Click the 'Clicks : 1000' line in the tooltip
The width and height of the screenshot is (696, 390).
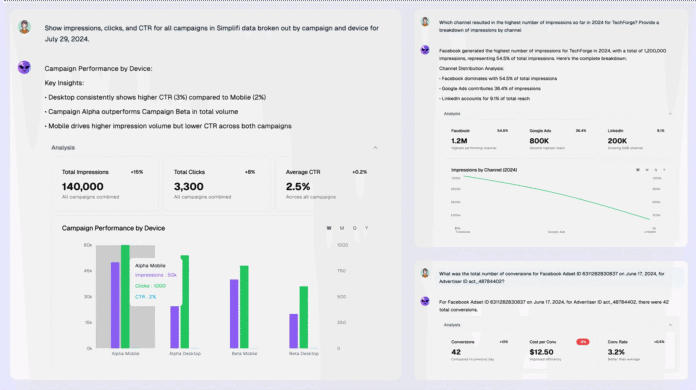[x=150, y=286]
